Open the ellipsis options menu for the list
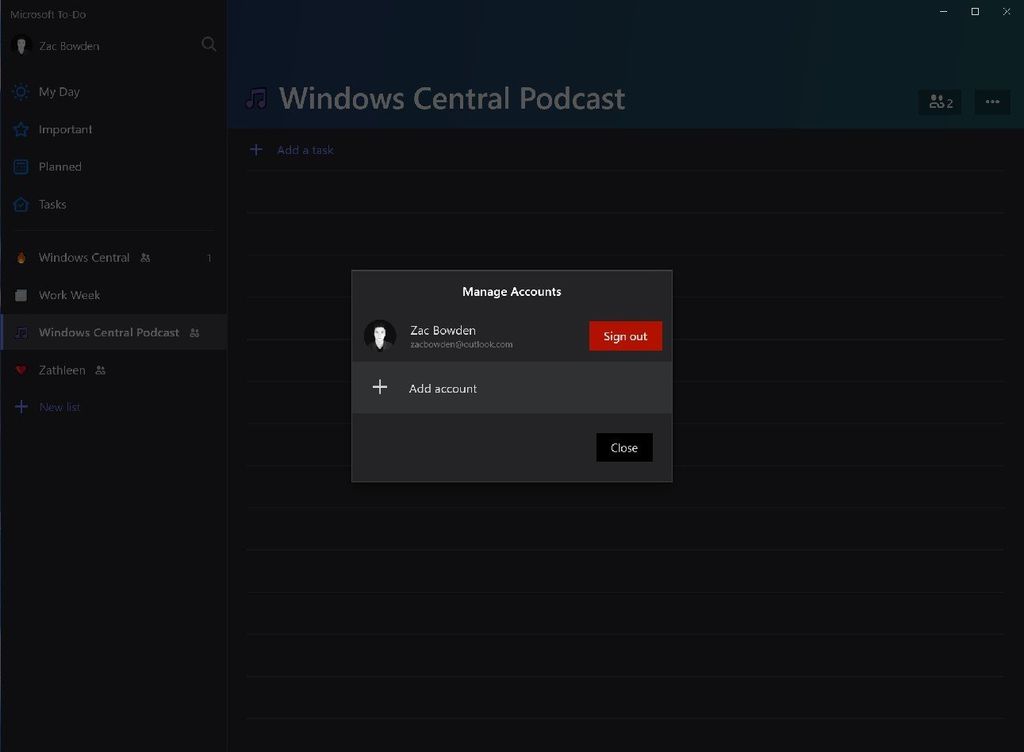 coord(993,101)
